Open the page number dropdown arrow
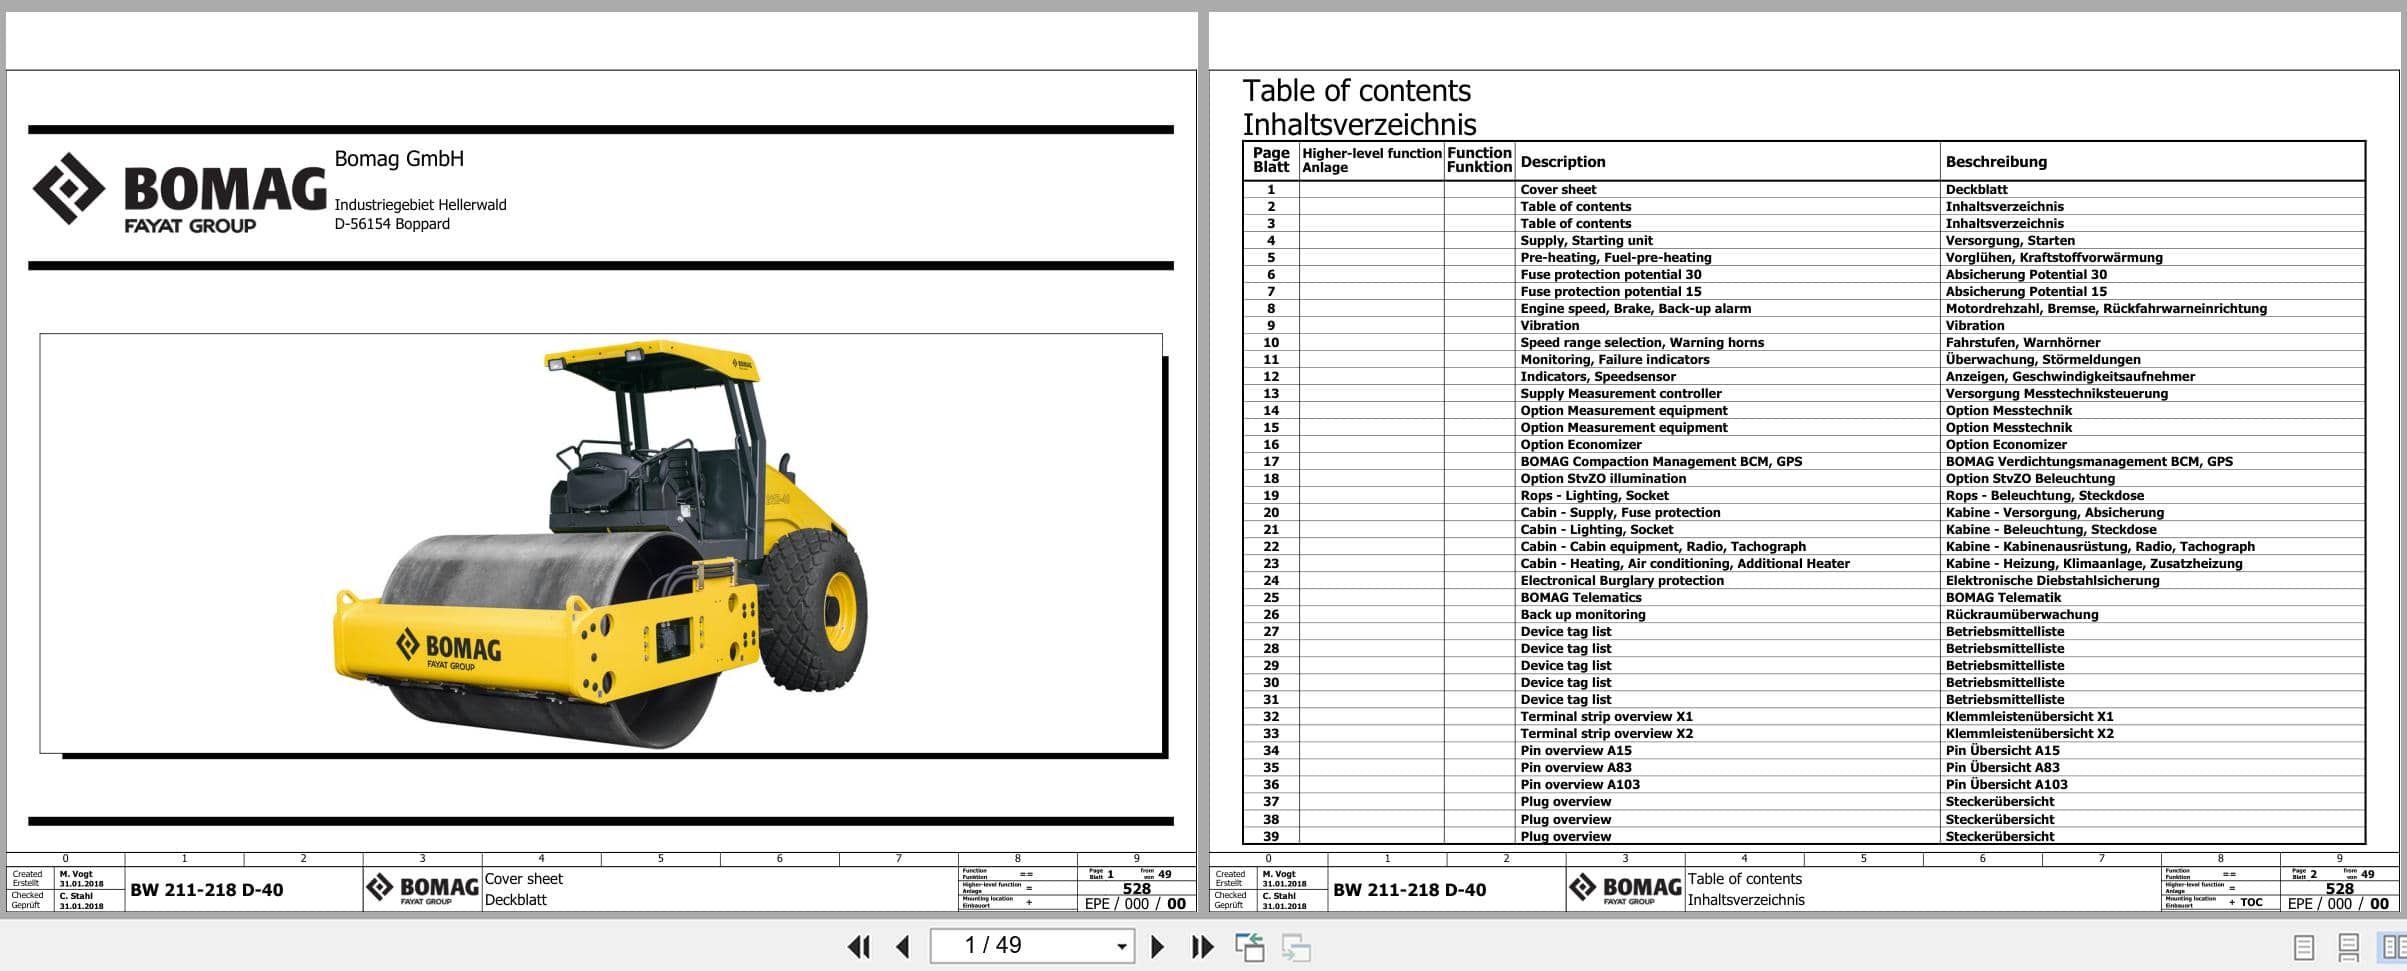The width and height of the screenshot is (2407, 971). coord(1122,946)
